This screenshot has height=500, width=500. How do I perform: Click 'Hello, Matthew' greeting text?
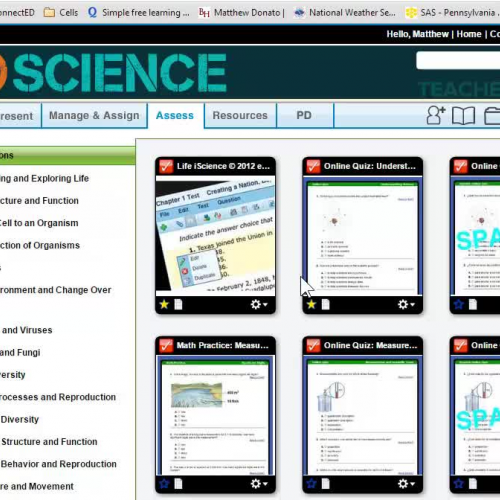pos(417,34)
